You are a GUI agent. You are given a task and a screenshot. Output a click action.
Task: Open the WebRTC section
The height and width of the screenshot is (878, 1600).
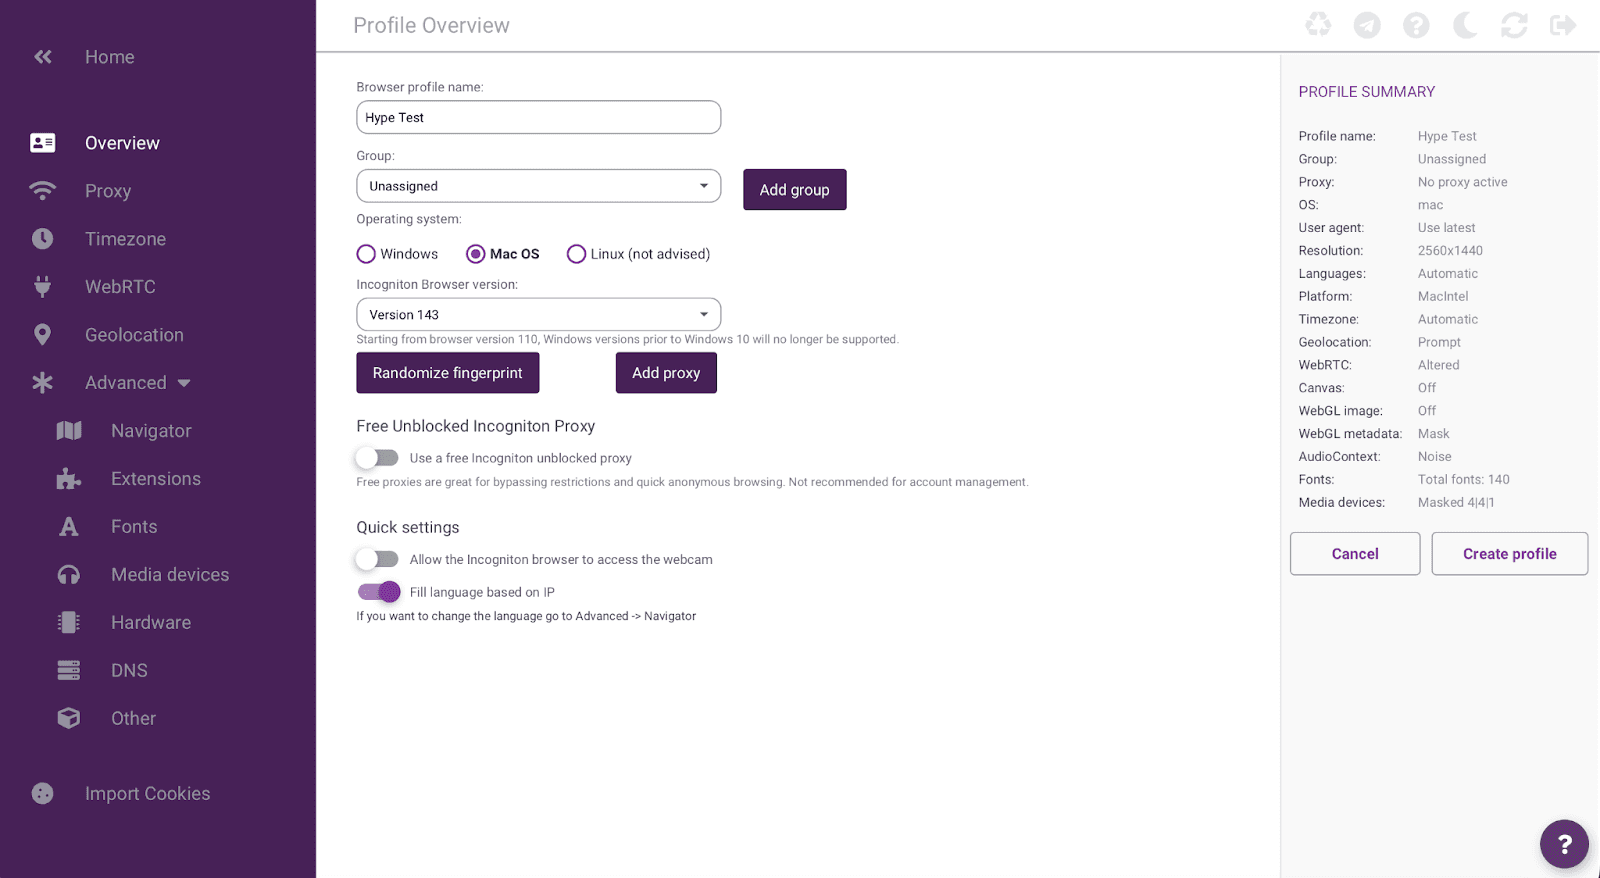[x=120, y=287]
